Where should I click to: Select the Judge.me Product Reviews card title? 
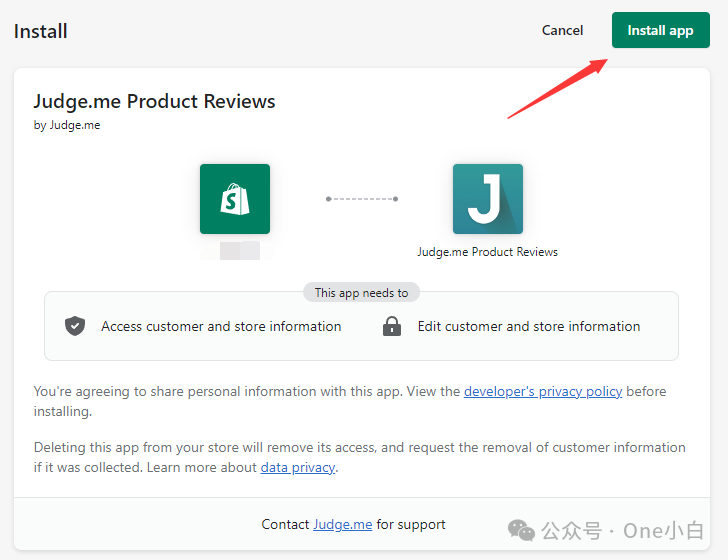(x=154, y=101)
